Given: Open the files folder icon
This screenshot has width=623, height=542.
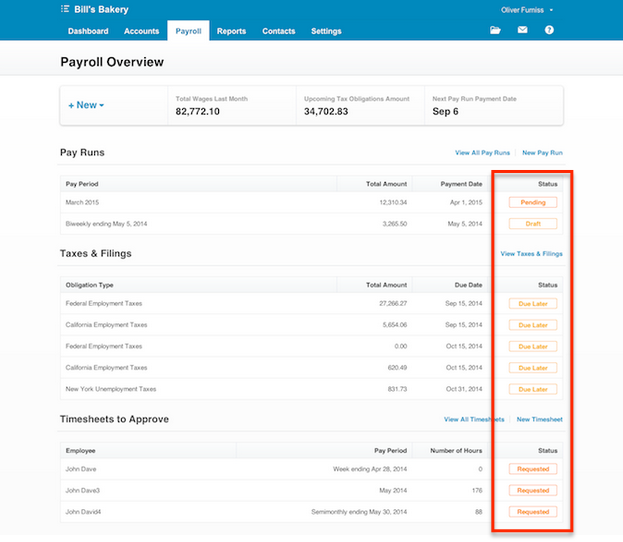Looking at the screenshot, I should click(x=495, y=31).
